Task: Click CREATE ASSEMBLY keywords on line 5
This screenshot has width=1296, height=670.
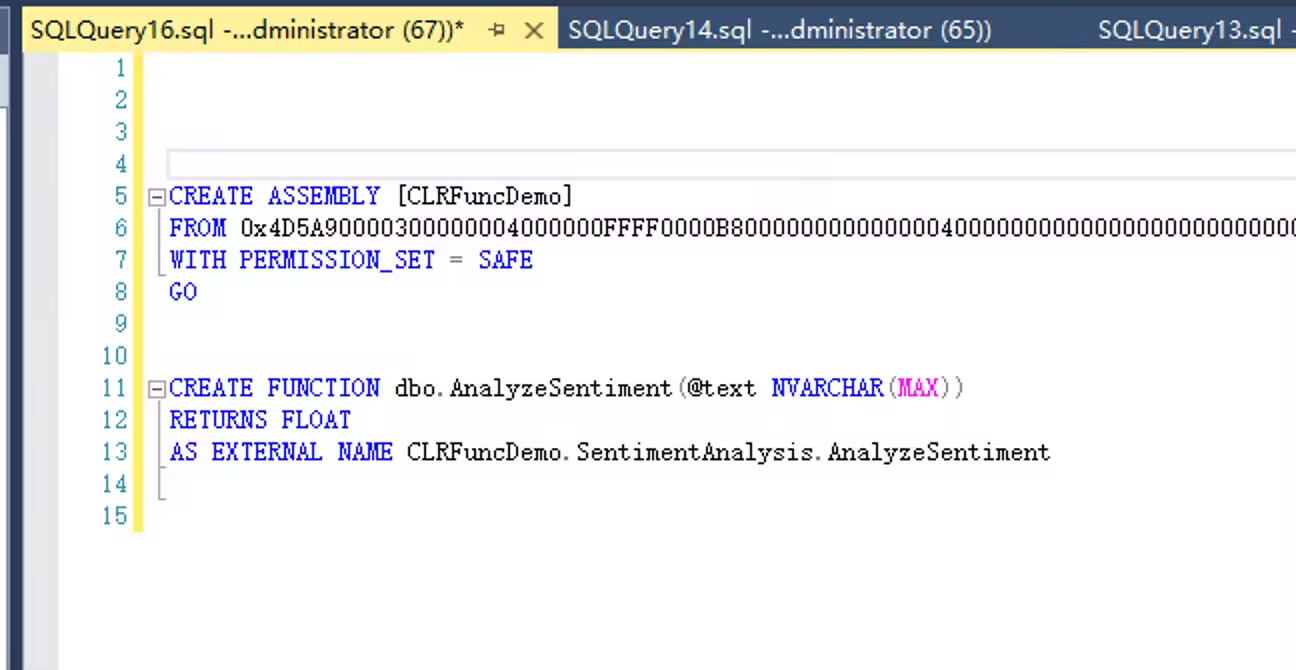Action: 274,196
